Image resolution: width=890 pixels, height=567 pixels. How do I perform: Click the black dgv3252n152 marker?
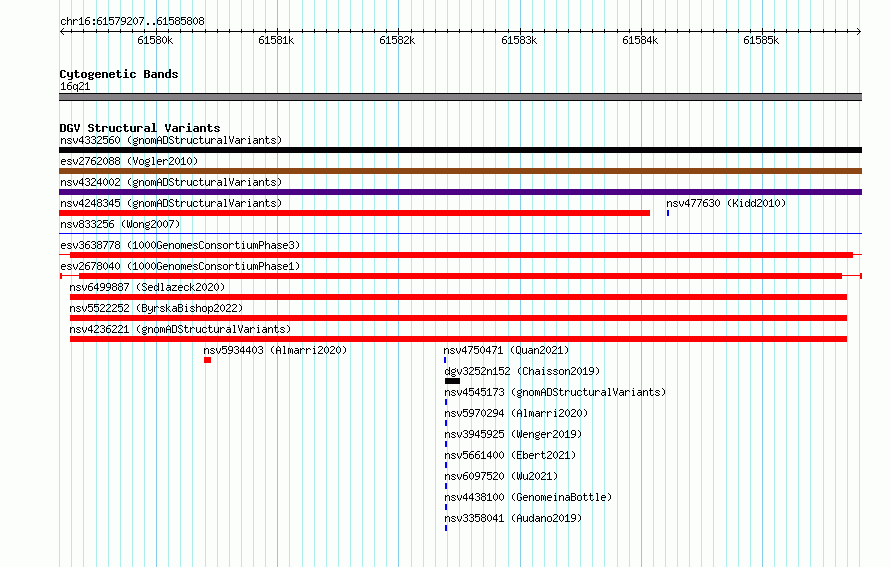[x=452, y=381]
